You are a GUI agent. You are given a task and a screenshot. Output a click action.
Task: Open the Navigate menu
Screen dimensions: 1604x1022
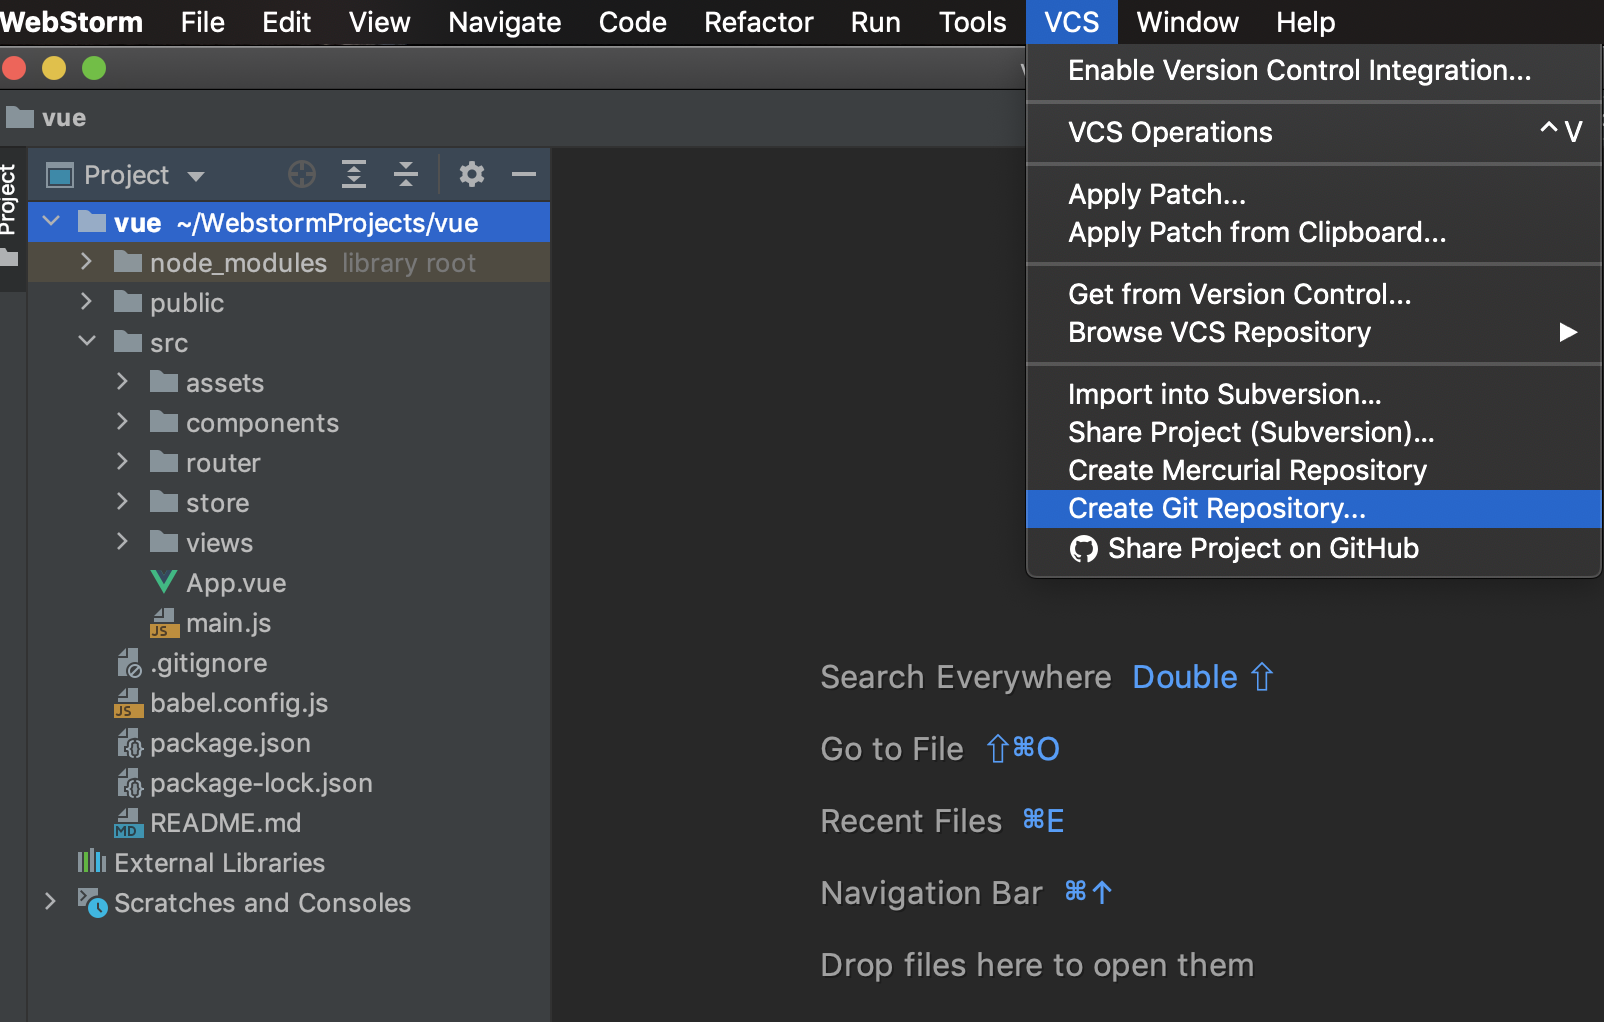click(x=505, y=22)
